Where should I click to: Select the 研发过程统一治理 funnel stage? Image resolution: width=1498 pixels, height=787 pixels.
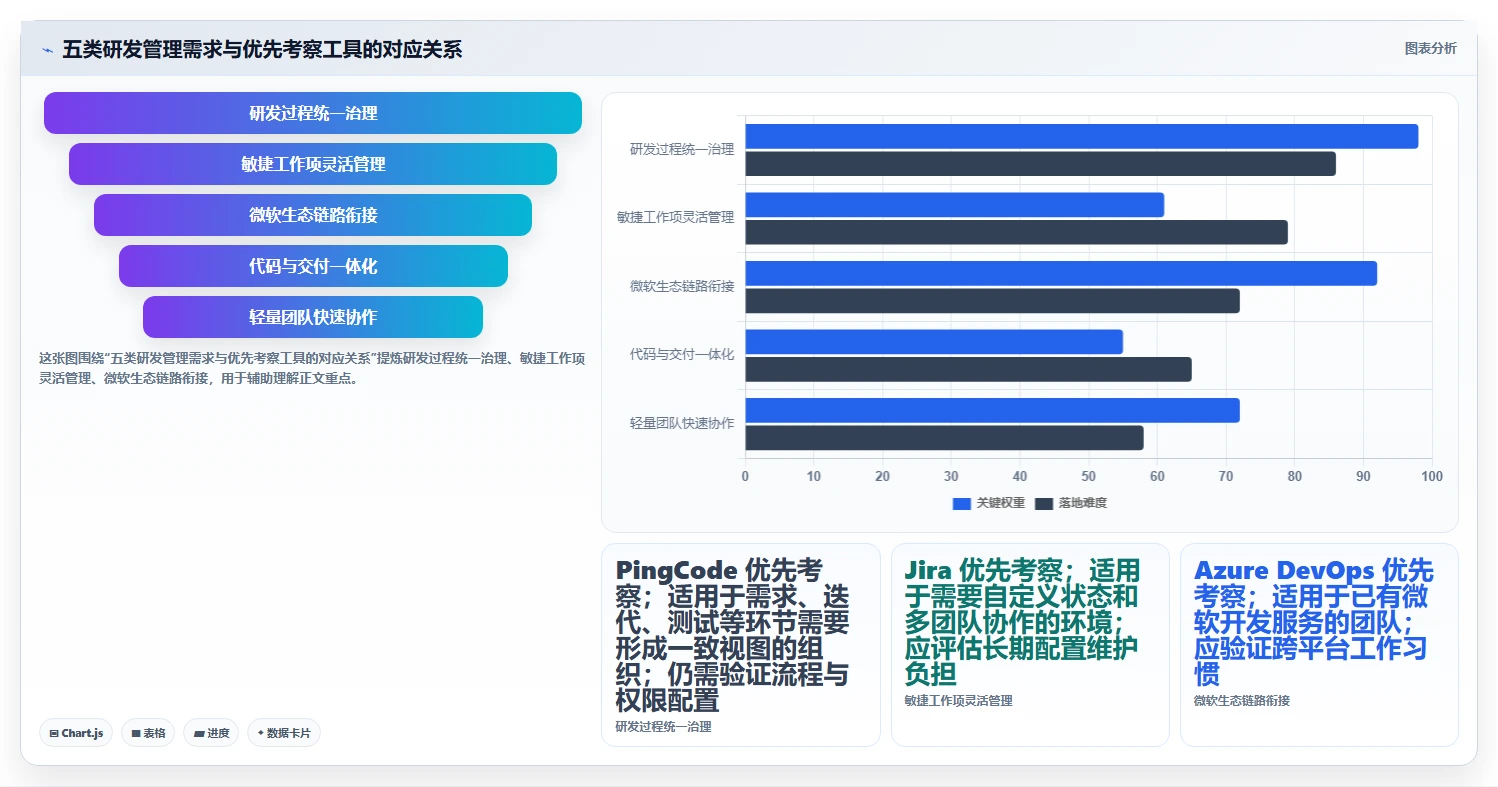click(x=313, y=113)
